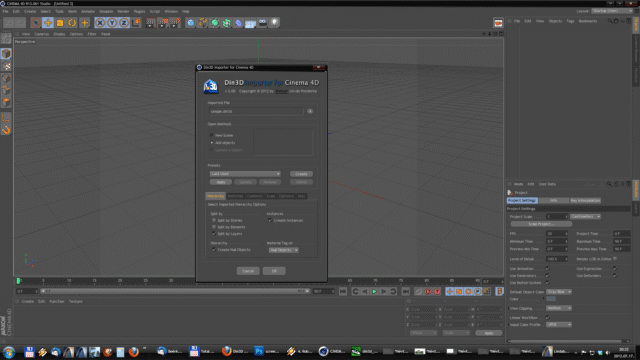This screenshot has height=360, width=640.
Task: Click the Imported File path field
Action: click(x=256, y=111)
